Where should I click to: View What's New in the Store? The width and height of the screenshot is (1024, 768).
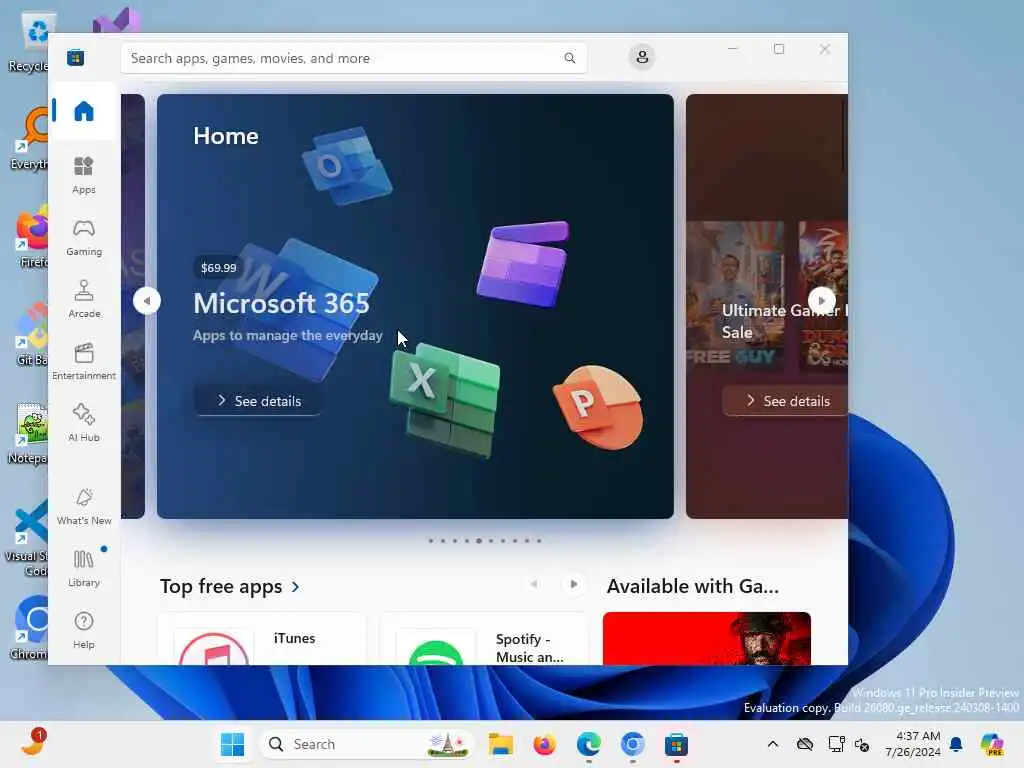click(84, 507)
